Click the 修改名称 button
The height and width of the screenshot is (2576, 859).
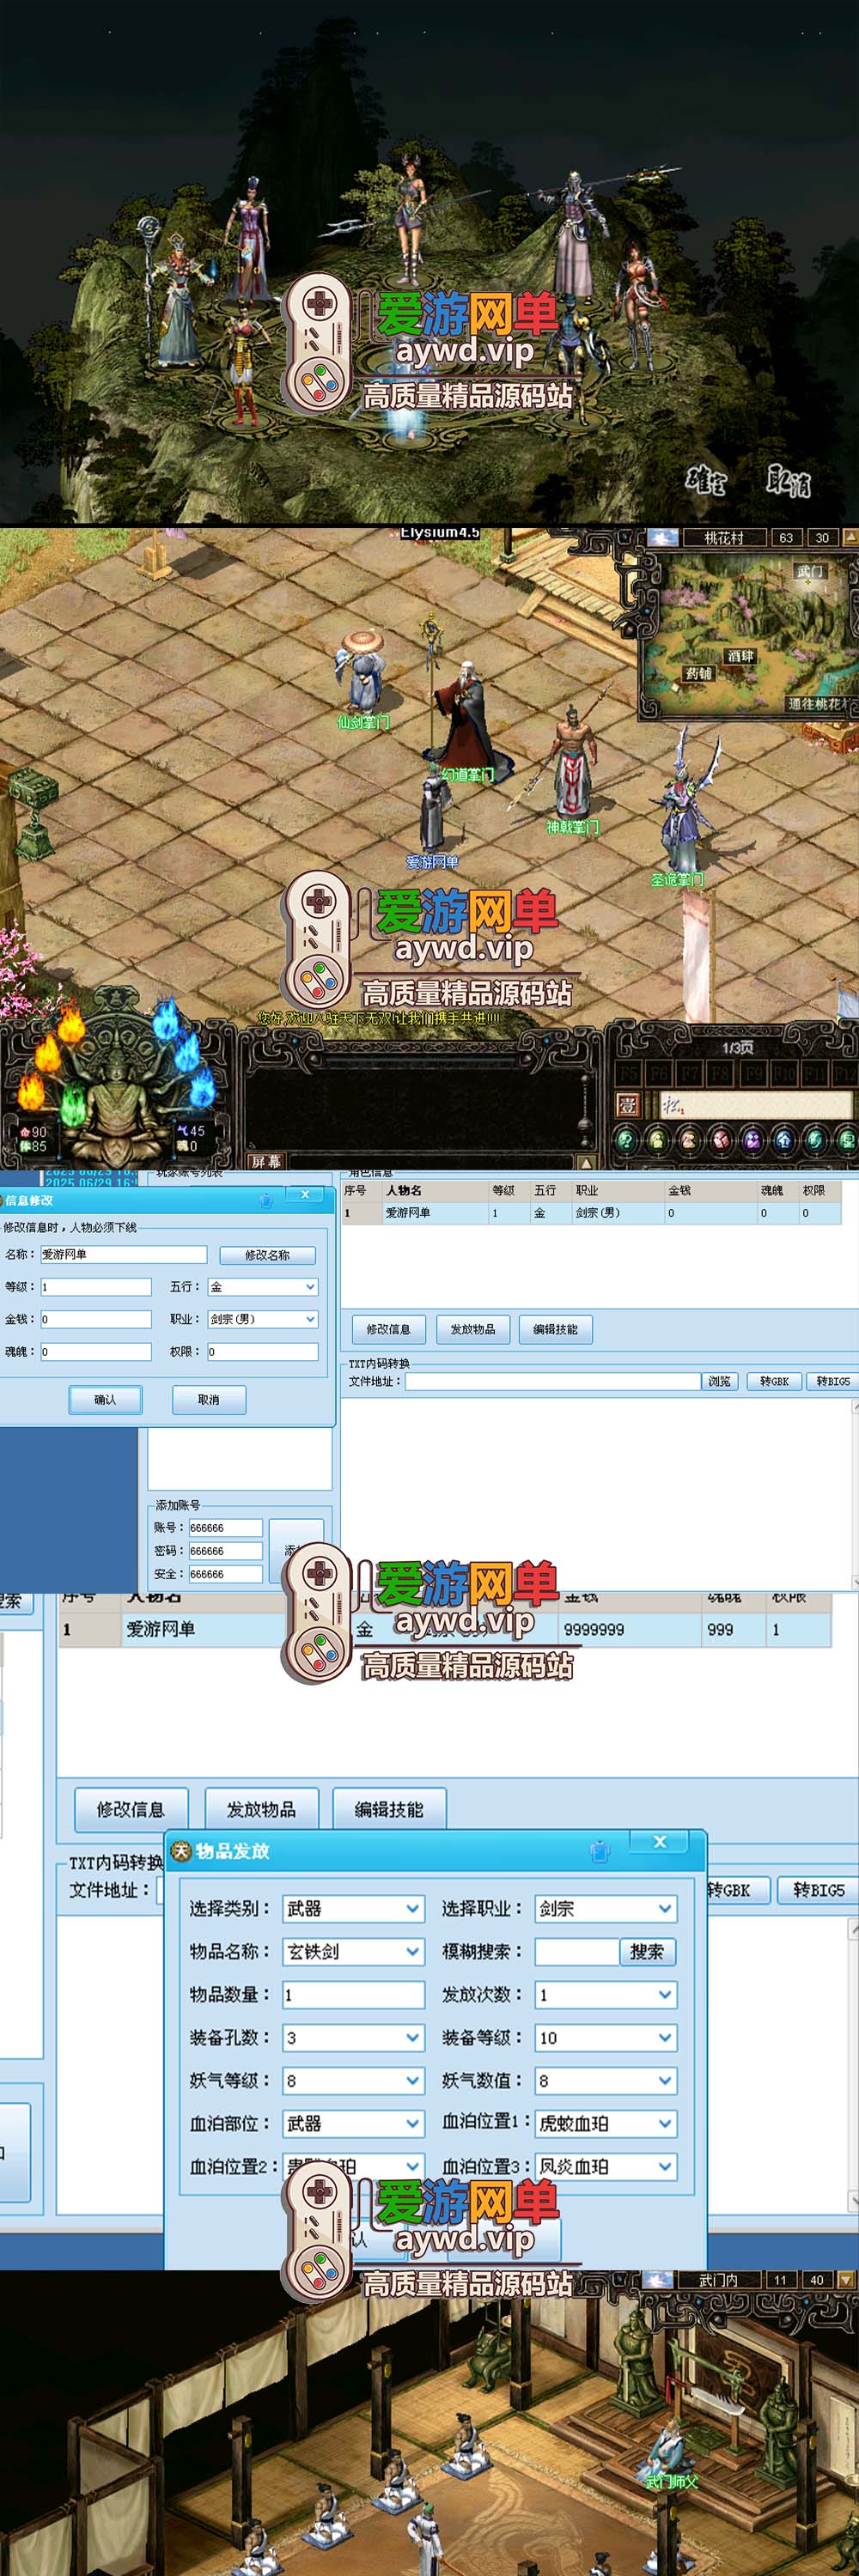click(x=267, y=1255)
